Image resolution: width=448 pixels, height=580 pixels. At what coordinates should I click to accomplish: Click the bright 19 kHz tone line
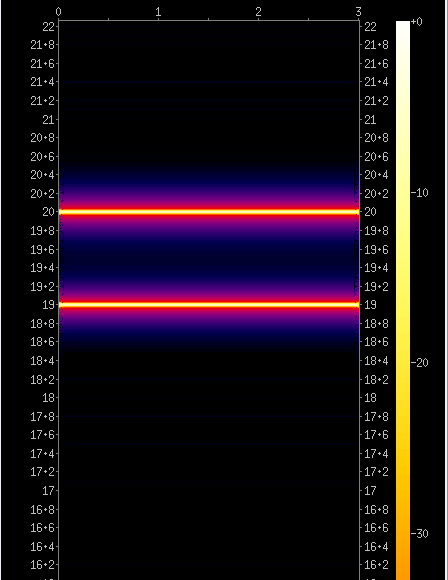209,305
